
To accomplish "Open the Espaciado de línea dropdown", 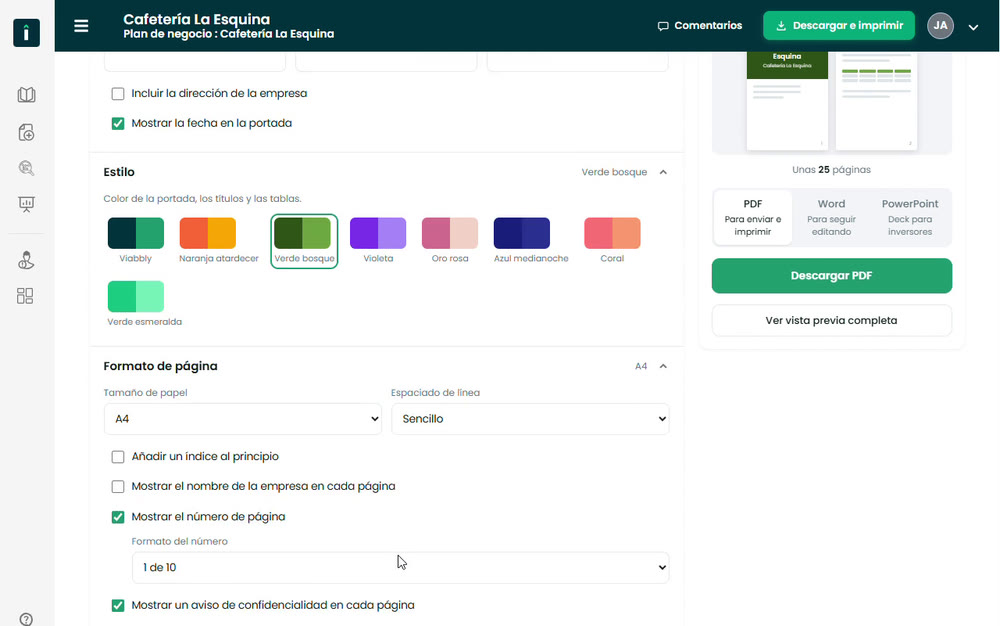I will (x=530, y=419).
